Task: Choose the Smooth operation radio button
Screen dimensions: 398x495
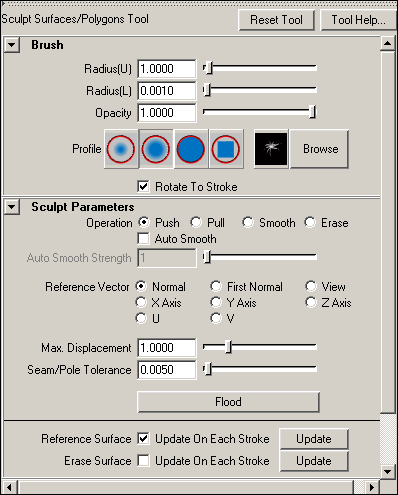Action: click(248, 222)
